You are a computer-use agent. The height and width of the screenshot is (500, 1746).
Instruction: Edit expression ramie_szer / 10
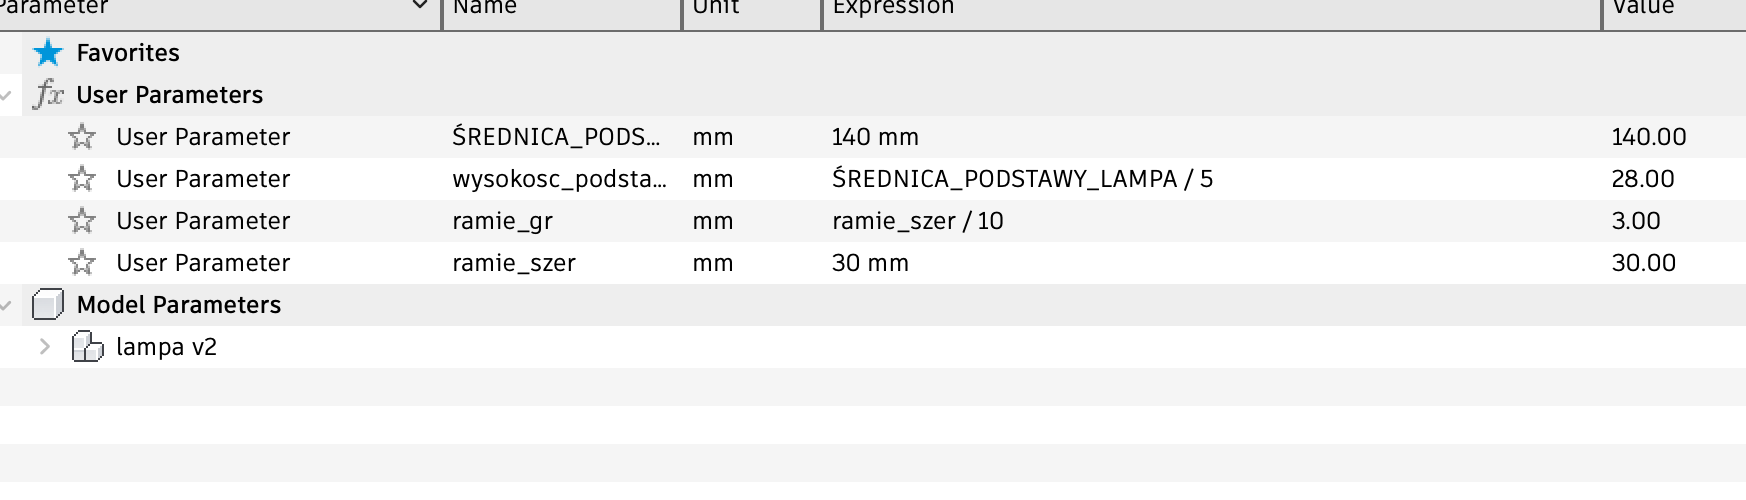tap(1212, 221)
